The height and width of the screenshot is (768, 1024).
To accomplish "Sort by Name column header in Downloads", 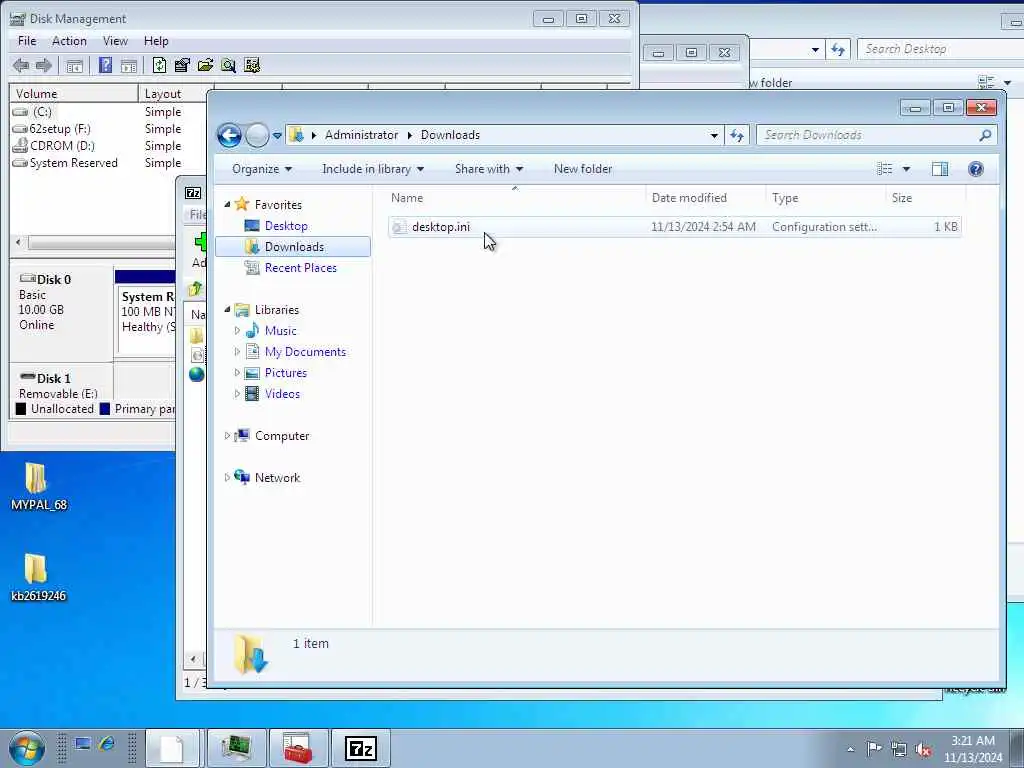I will 407,198.
